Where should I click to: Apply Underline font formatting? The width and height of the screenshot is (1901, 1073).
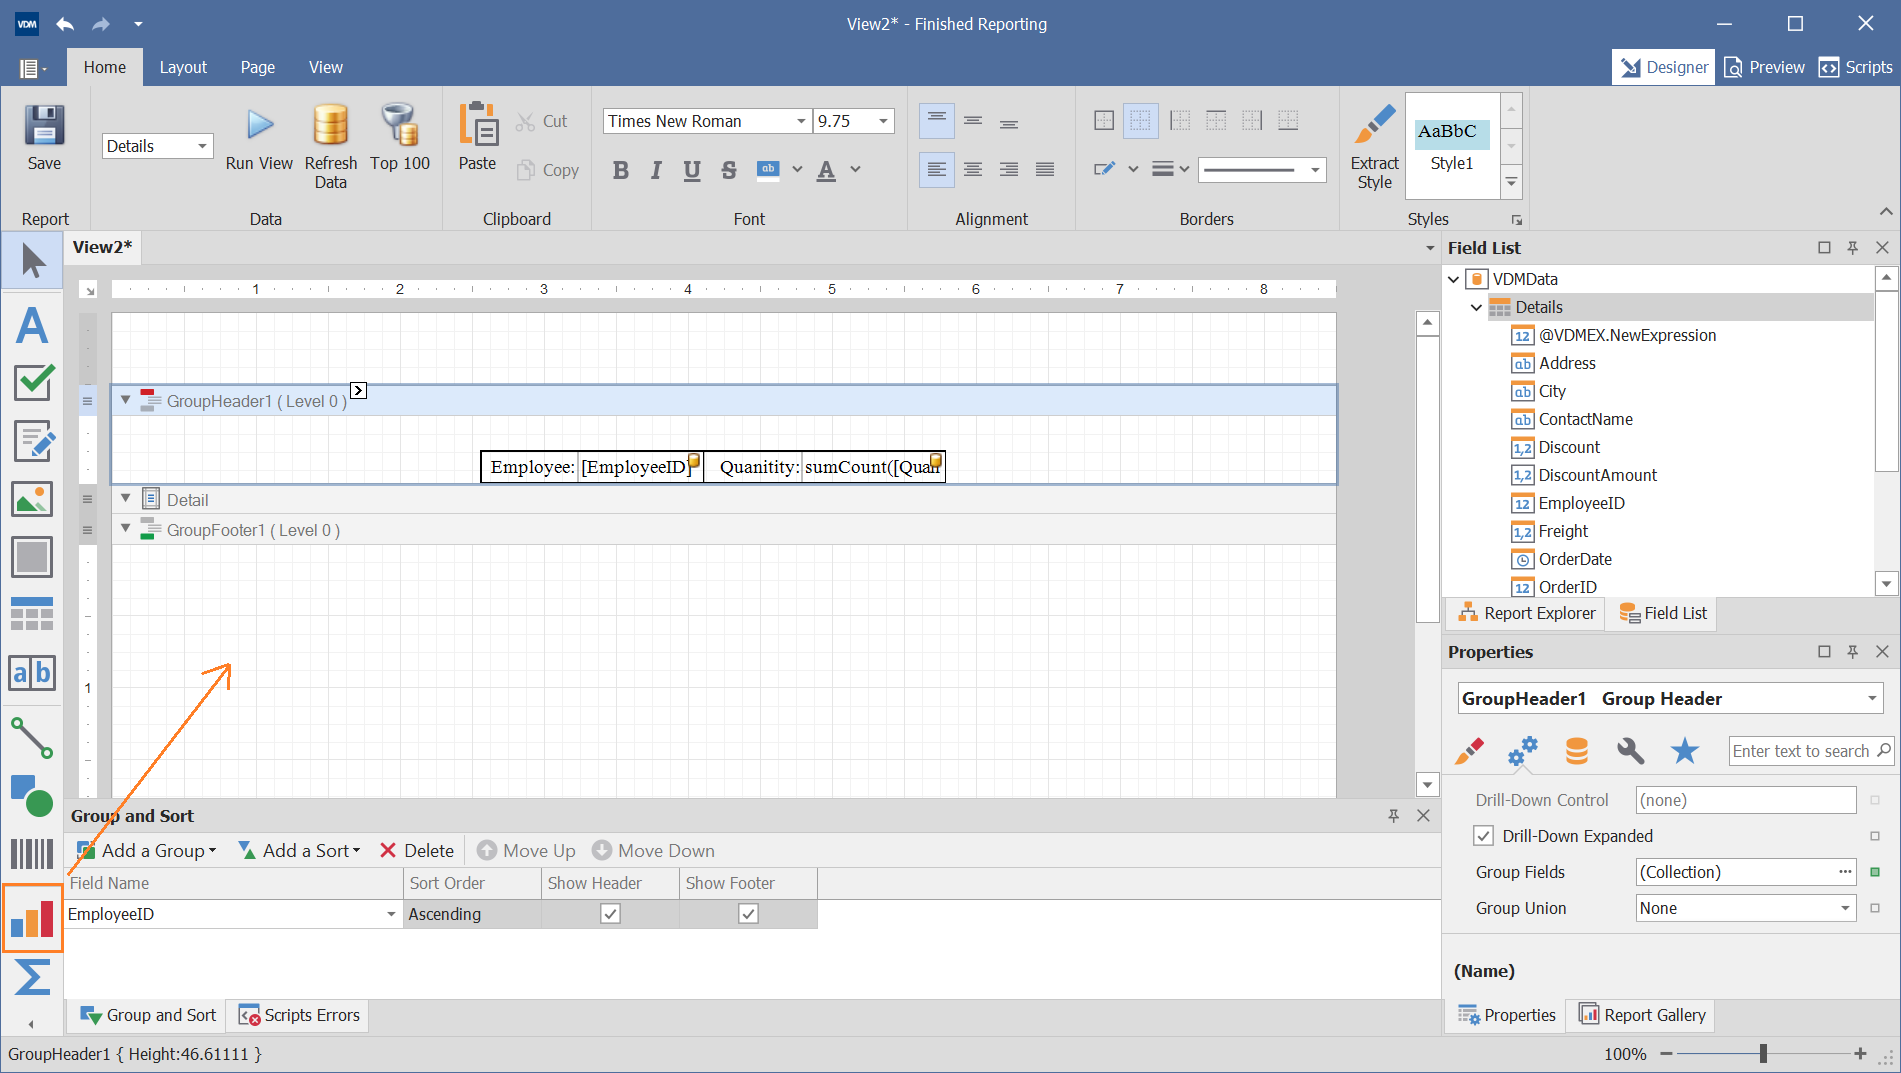pos(692,170)
